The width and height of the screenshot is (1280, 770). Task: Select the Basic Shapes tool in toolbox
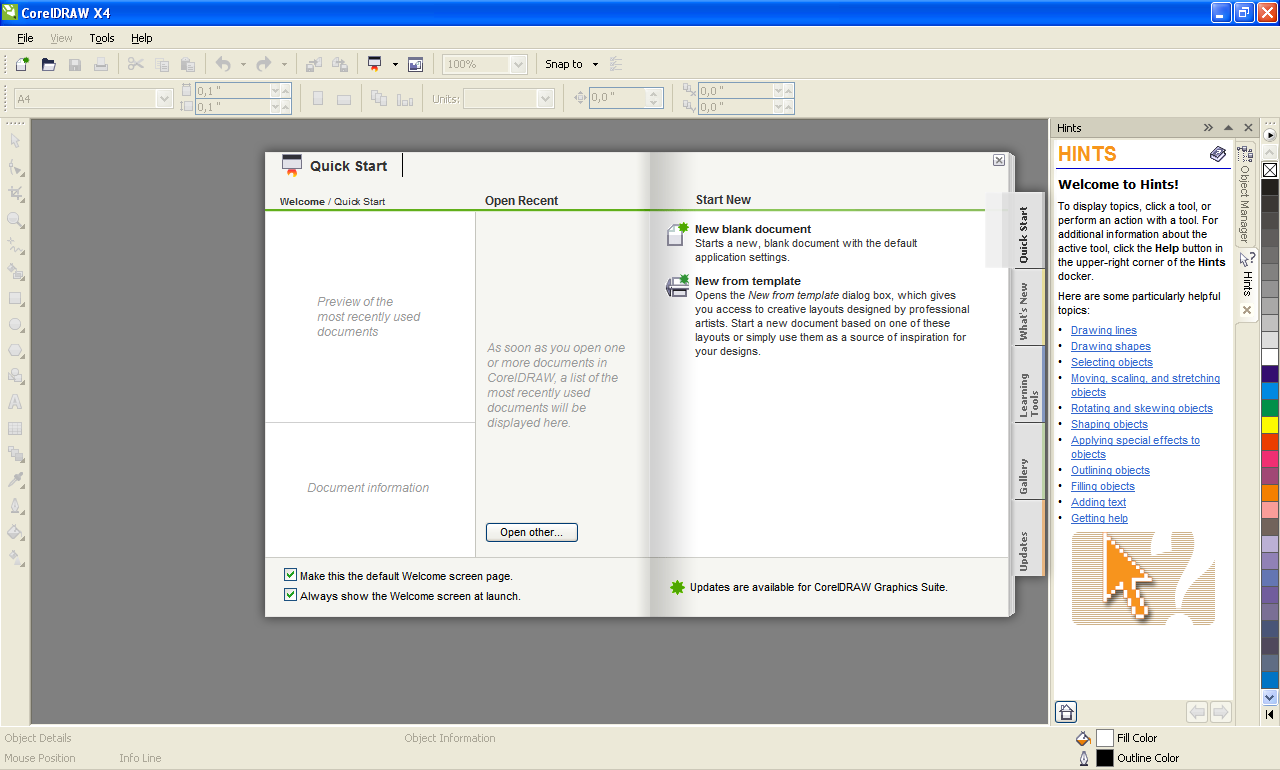click(16, 376)
